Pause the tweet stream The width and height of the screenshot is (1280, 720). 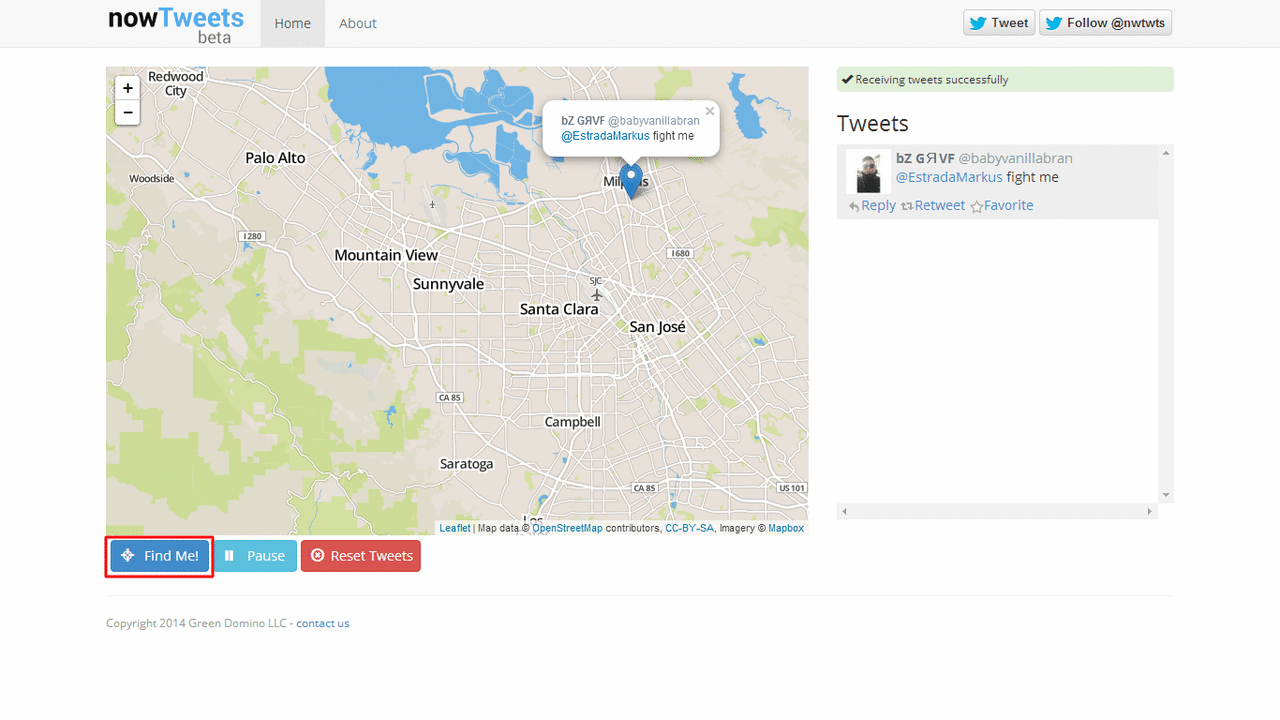pyautogui.click(x=255, y=556)
